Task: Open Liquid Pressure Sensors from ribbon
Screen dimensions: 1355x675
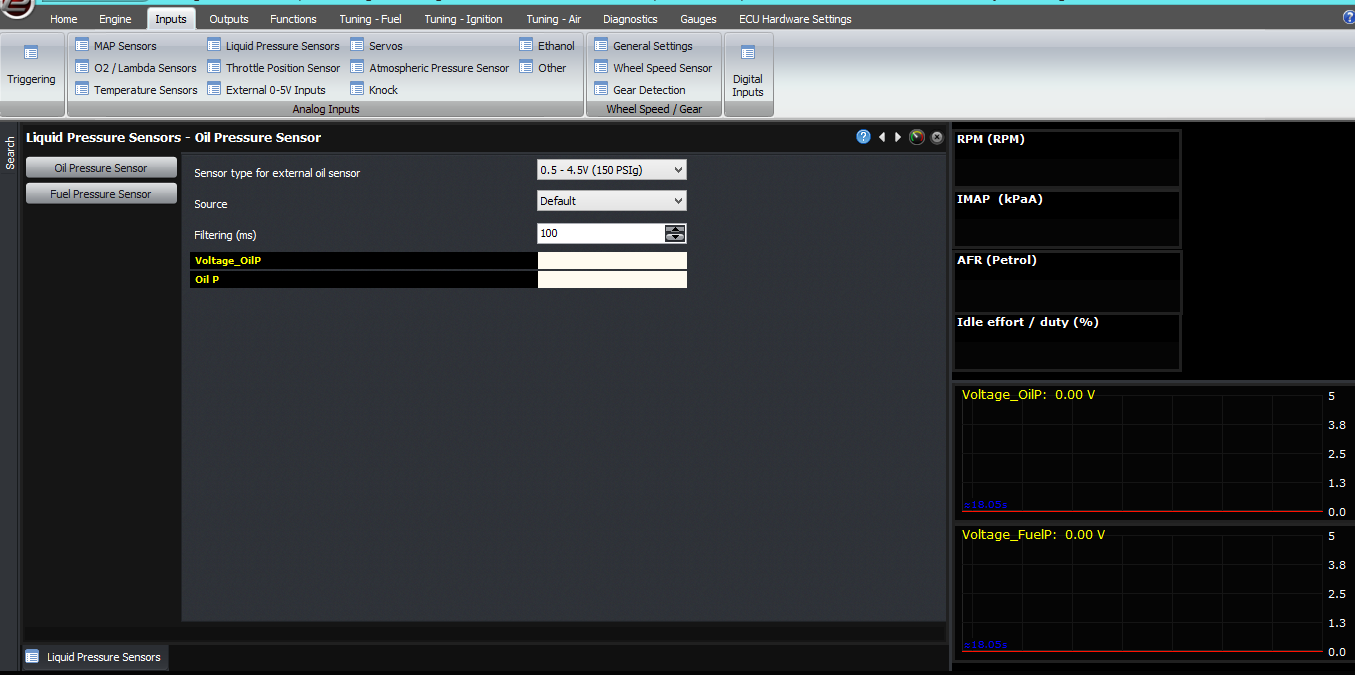Action: point(273,46)
